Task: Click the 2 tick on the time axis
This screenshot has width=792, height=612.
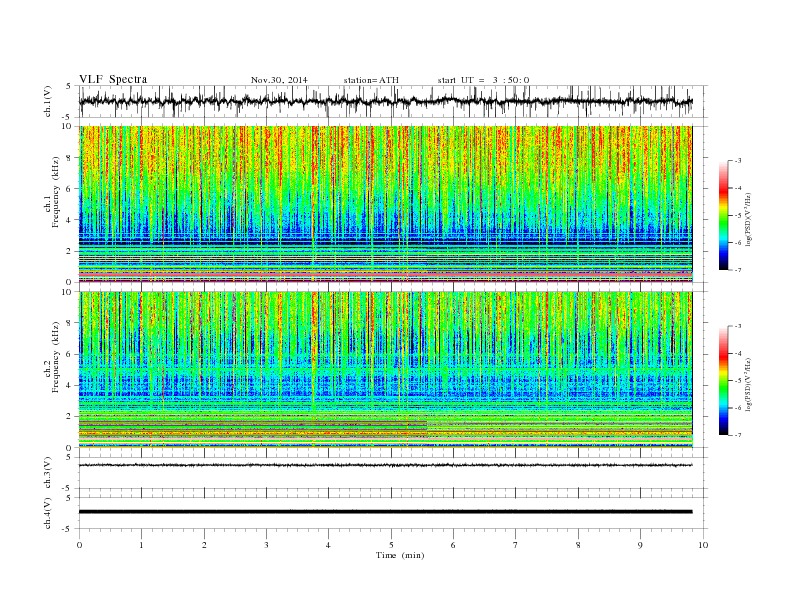Action: point(204,545)
